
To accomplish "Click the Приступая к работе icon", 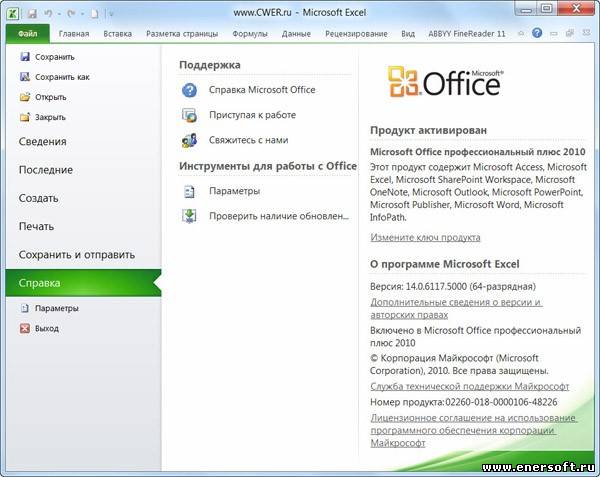I will tap(189, 115).
